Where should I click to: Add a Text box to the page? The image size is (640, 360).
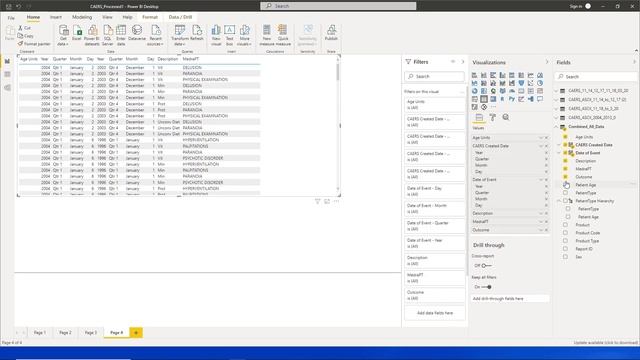click(x=229, y=36)
